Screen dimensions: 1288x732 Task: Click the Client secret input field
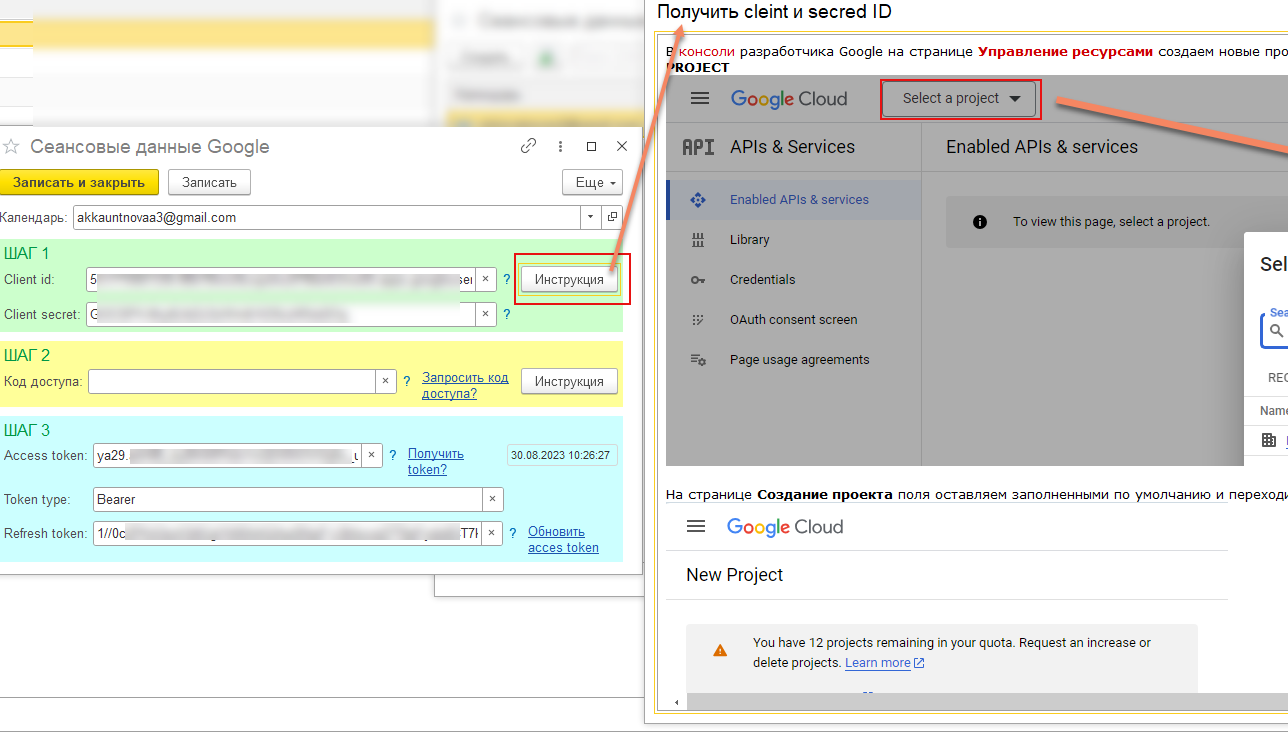281,314
